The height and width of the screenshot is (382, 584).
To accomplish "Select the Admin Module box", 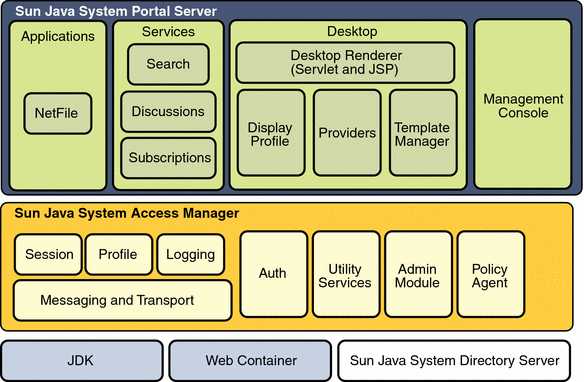I will coord(418,274).
